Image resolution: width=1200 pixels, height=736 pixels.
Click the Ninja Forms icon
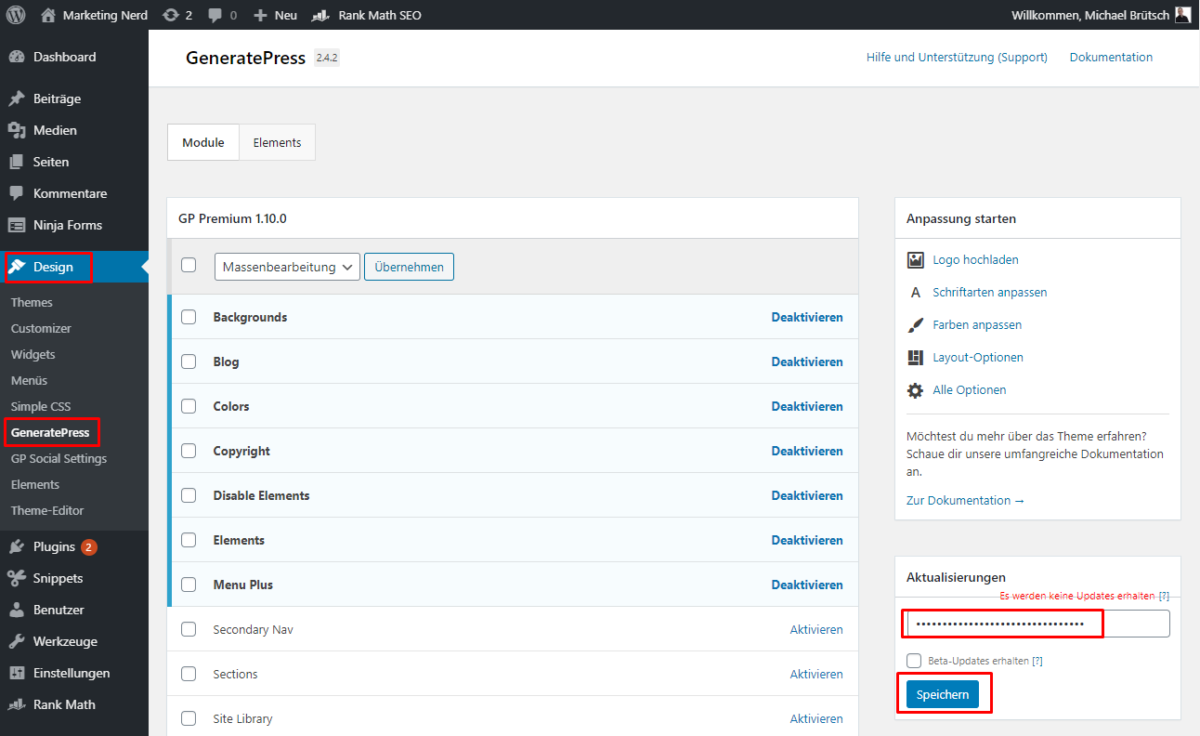tap(16, 225)
